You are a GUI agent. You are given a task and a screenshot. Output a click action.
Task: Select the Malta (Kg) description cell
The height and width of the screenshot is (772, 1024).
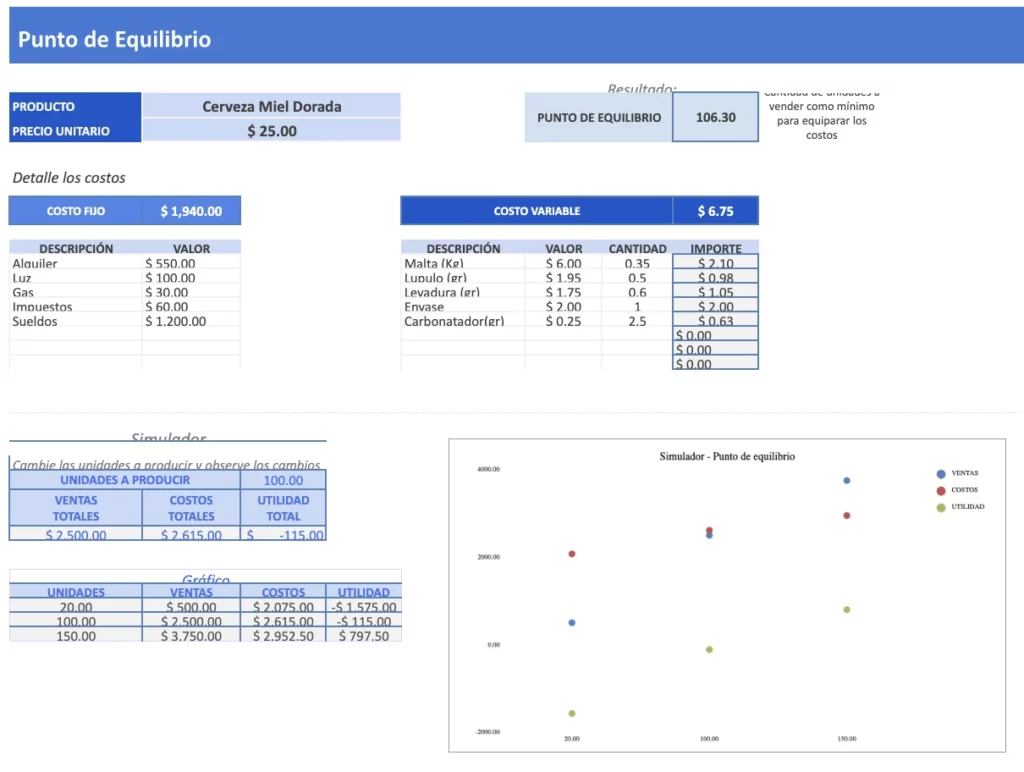point(462,263)
